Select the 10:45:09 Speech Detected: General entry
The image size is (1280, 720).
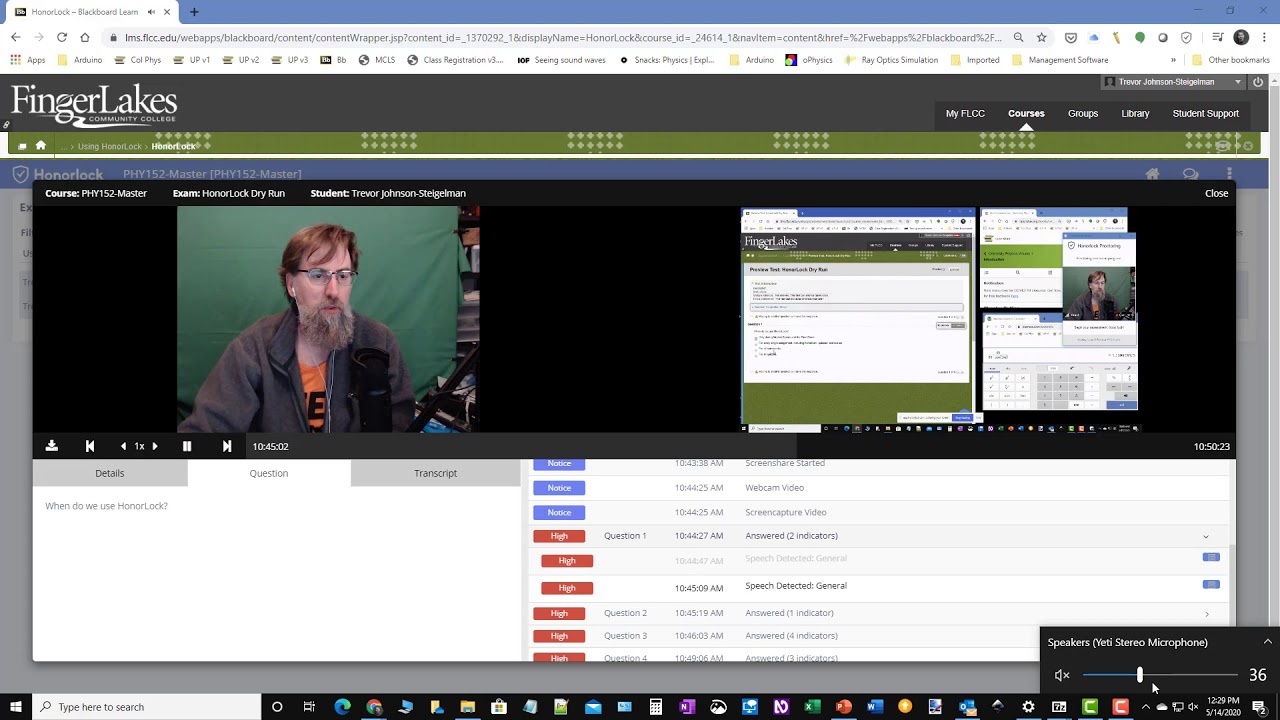tap(796, 586)
